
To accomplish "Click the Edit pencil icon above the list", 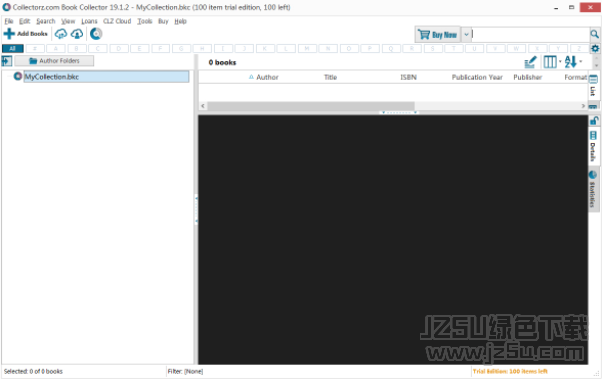I will tap(531, 62).
